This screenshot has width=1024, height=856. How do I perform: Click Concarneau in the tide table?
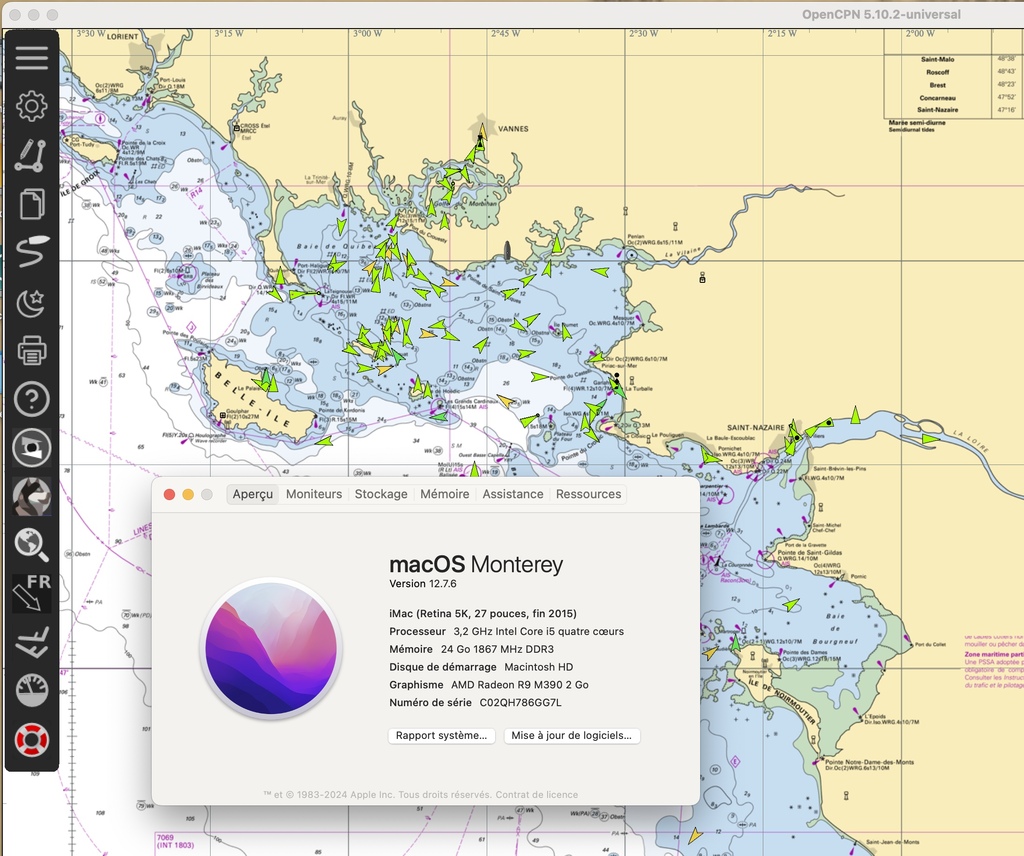click(x=938, y=97)
